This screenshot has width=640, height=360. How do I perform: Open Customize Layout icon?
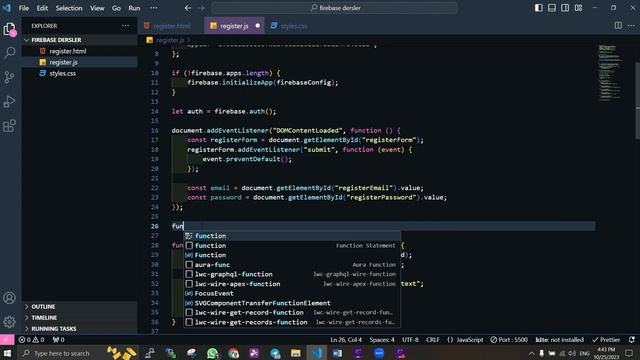point(578,8)
